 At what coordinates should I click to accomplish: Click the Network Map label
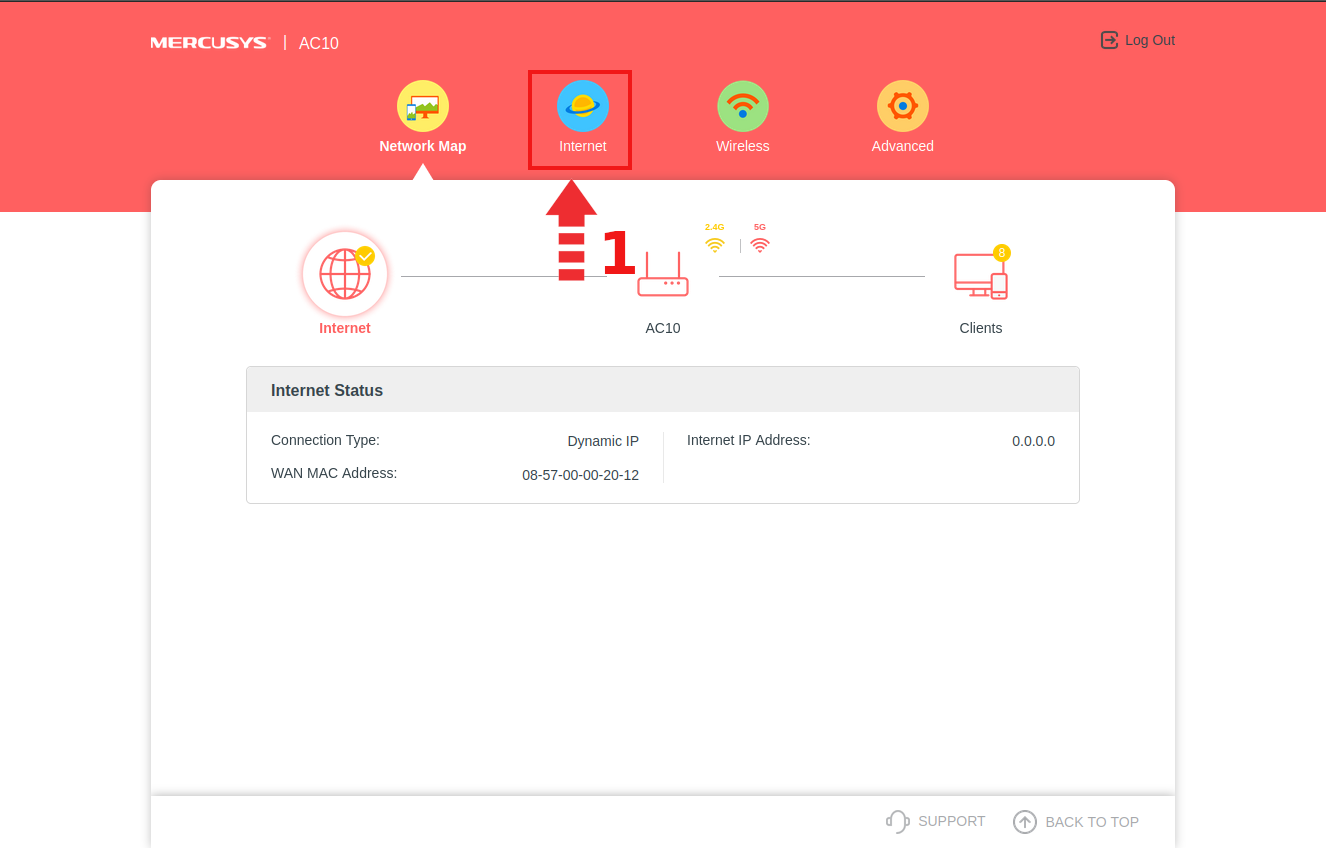coord(423,146)
